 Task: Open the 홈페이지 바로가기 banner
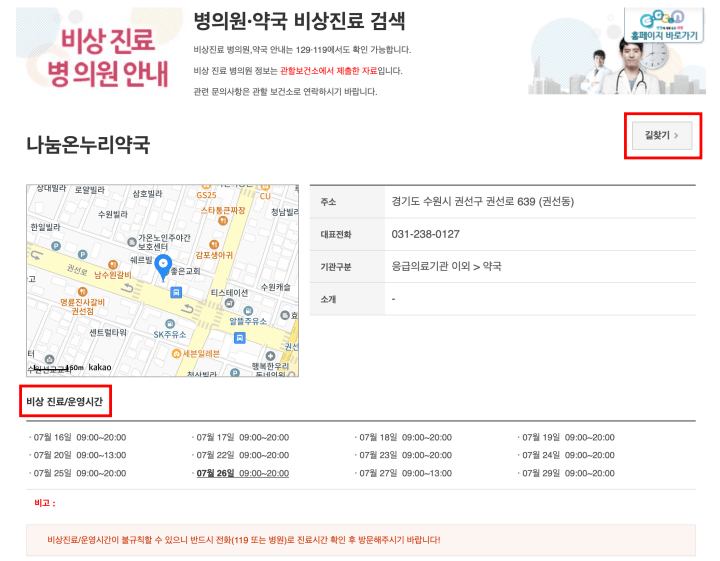[x=664, y=27]
